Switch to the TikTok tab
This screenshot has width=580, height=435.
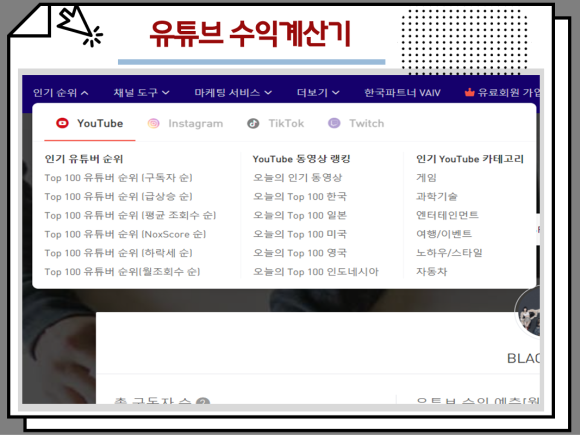click(x=276, y=124)
